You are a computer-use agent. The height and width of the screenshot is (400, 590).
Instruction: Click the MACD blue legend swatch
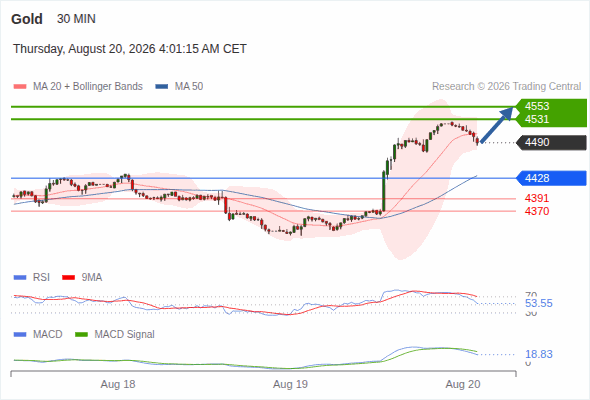point(20,334)
